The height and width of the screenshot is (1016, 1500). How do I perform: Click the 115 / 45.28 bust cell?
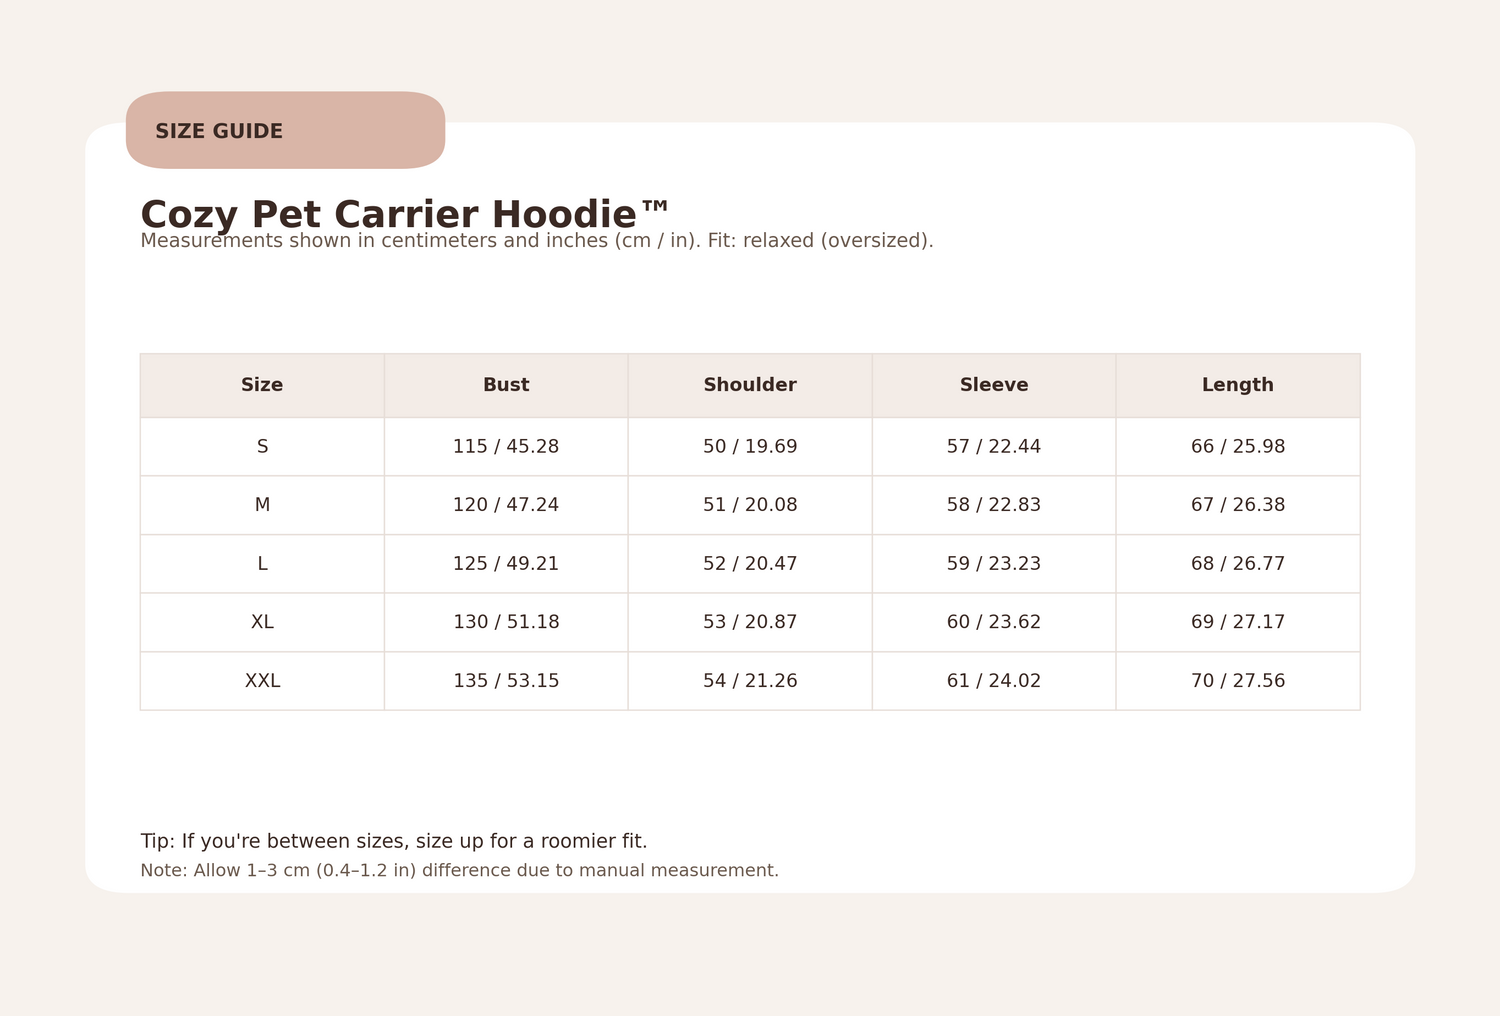pos(506,447)
